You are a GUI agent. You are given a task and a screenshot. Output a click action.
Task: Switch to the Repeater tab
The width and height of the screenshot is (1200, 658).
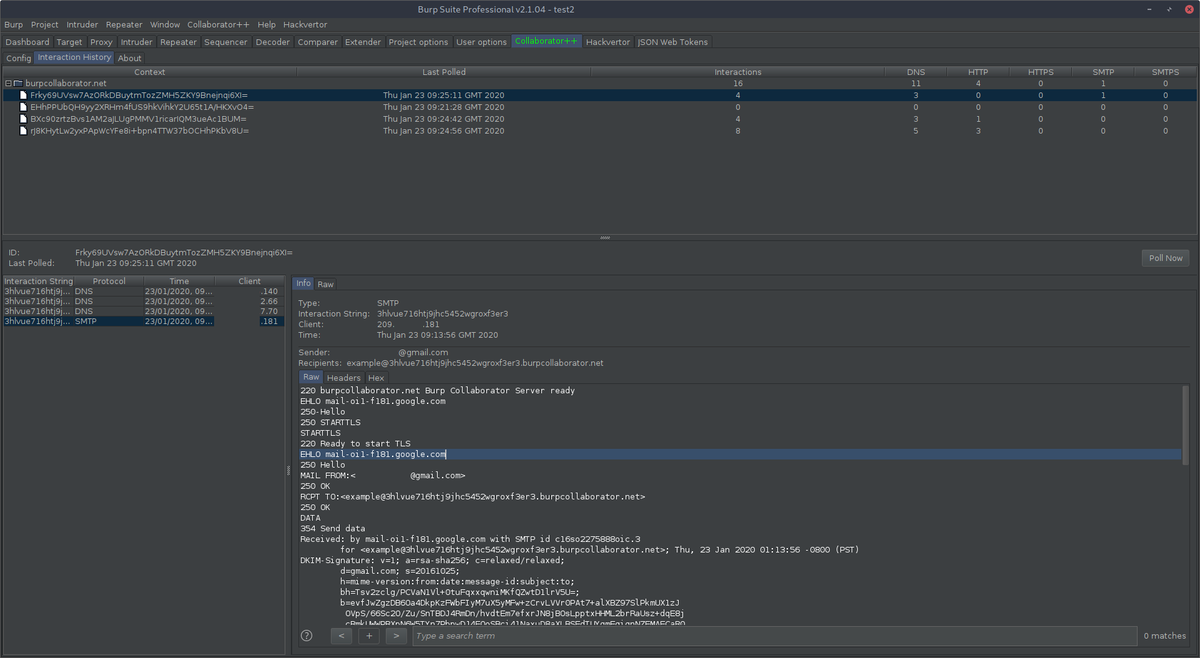tap(179, 42)
